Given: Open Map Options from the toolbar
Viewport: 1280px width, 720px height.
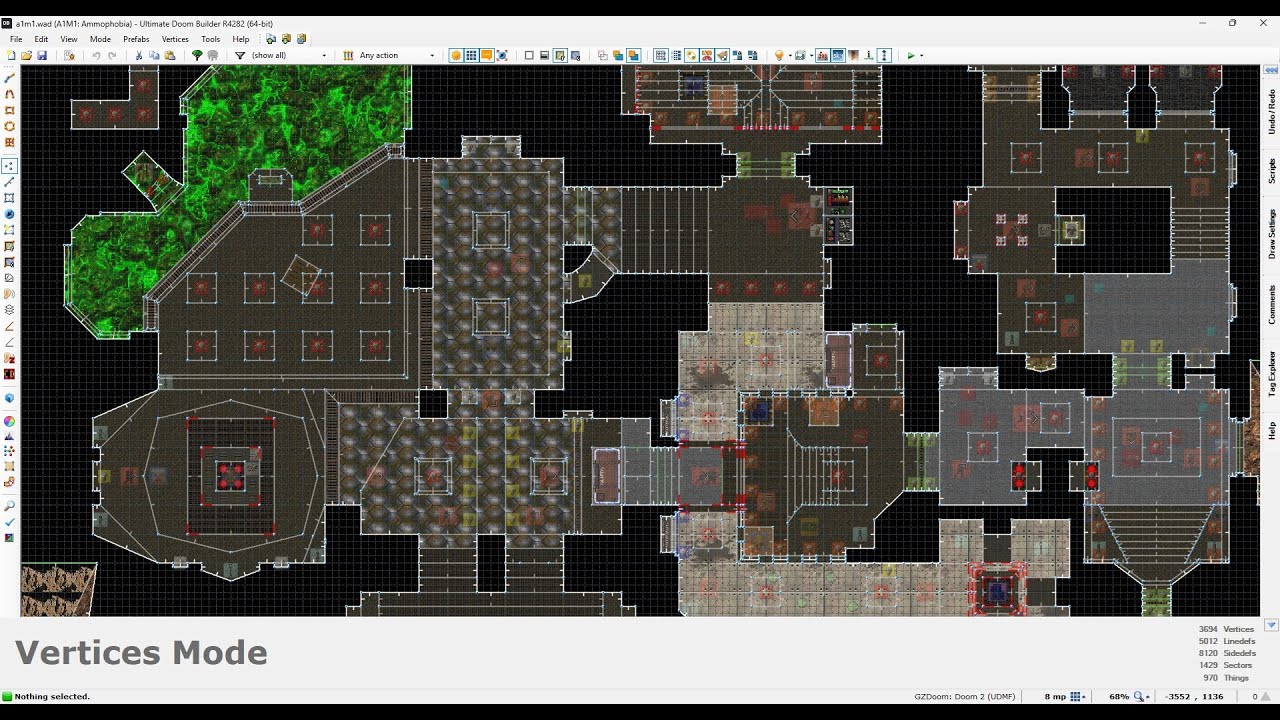Looking at the screenshot, I should pyautogui.click(x=69, y=55).
